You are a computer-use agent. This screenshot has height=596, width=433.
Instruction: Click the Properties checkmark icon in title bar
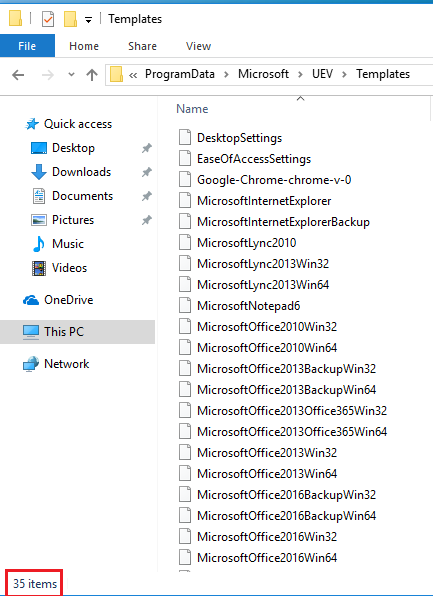(48, 19)
